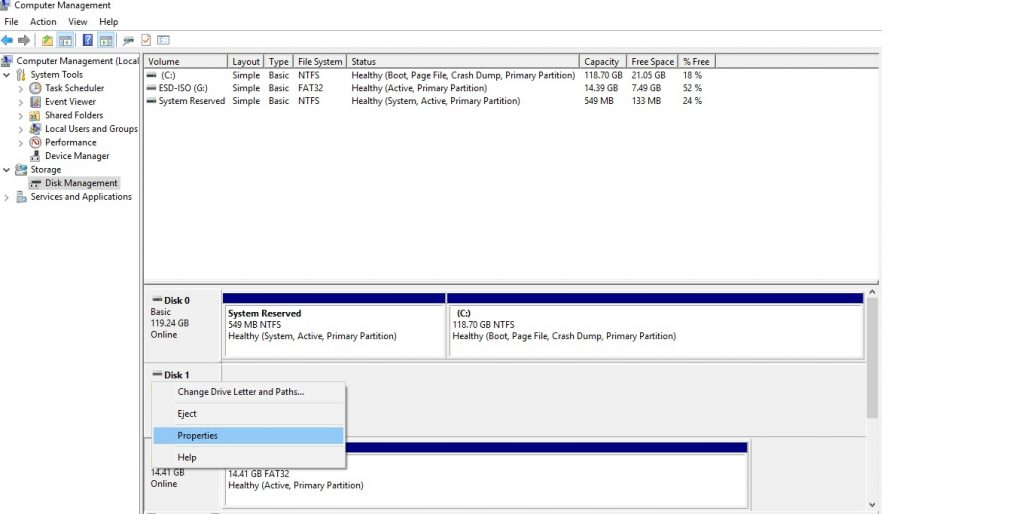Choose Eject from the context menu
Viewport: 1024px width, 514px height.
tap(248, 414)
